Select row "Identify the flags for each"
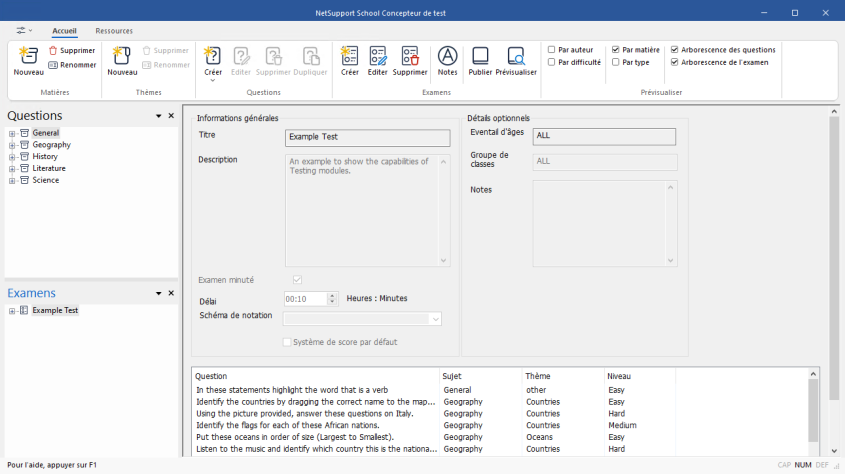 point(434,425)
